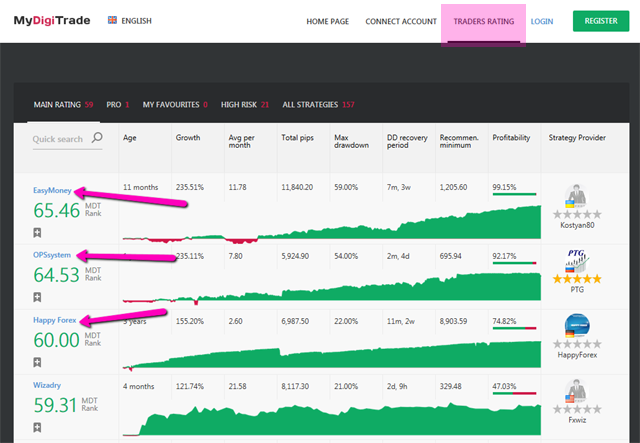
Task: Click OPSsystem recovery period 2m, 4d
Action: pyautogui.click(x=398, y=256)
